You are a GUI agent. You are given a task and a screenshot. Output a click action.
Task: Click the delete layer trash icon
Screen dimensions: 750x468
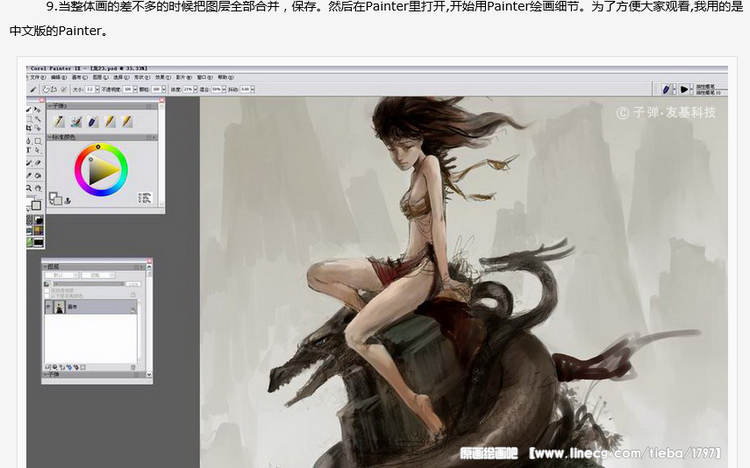pyautogui.click(x=132, y=367)
